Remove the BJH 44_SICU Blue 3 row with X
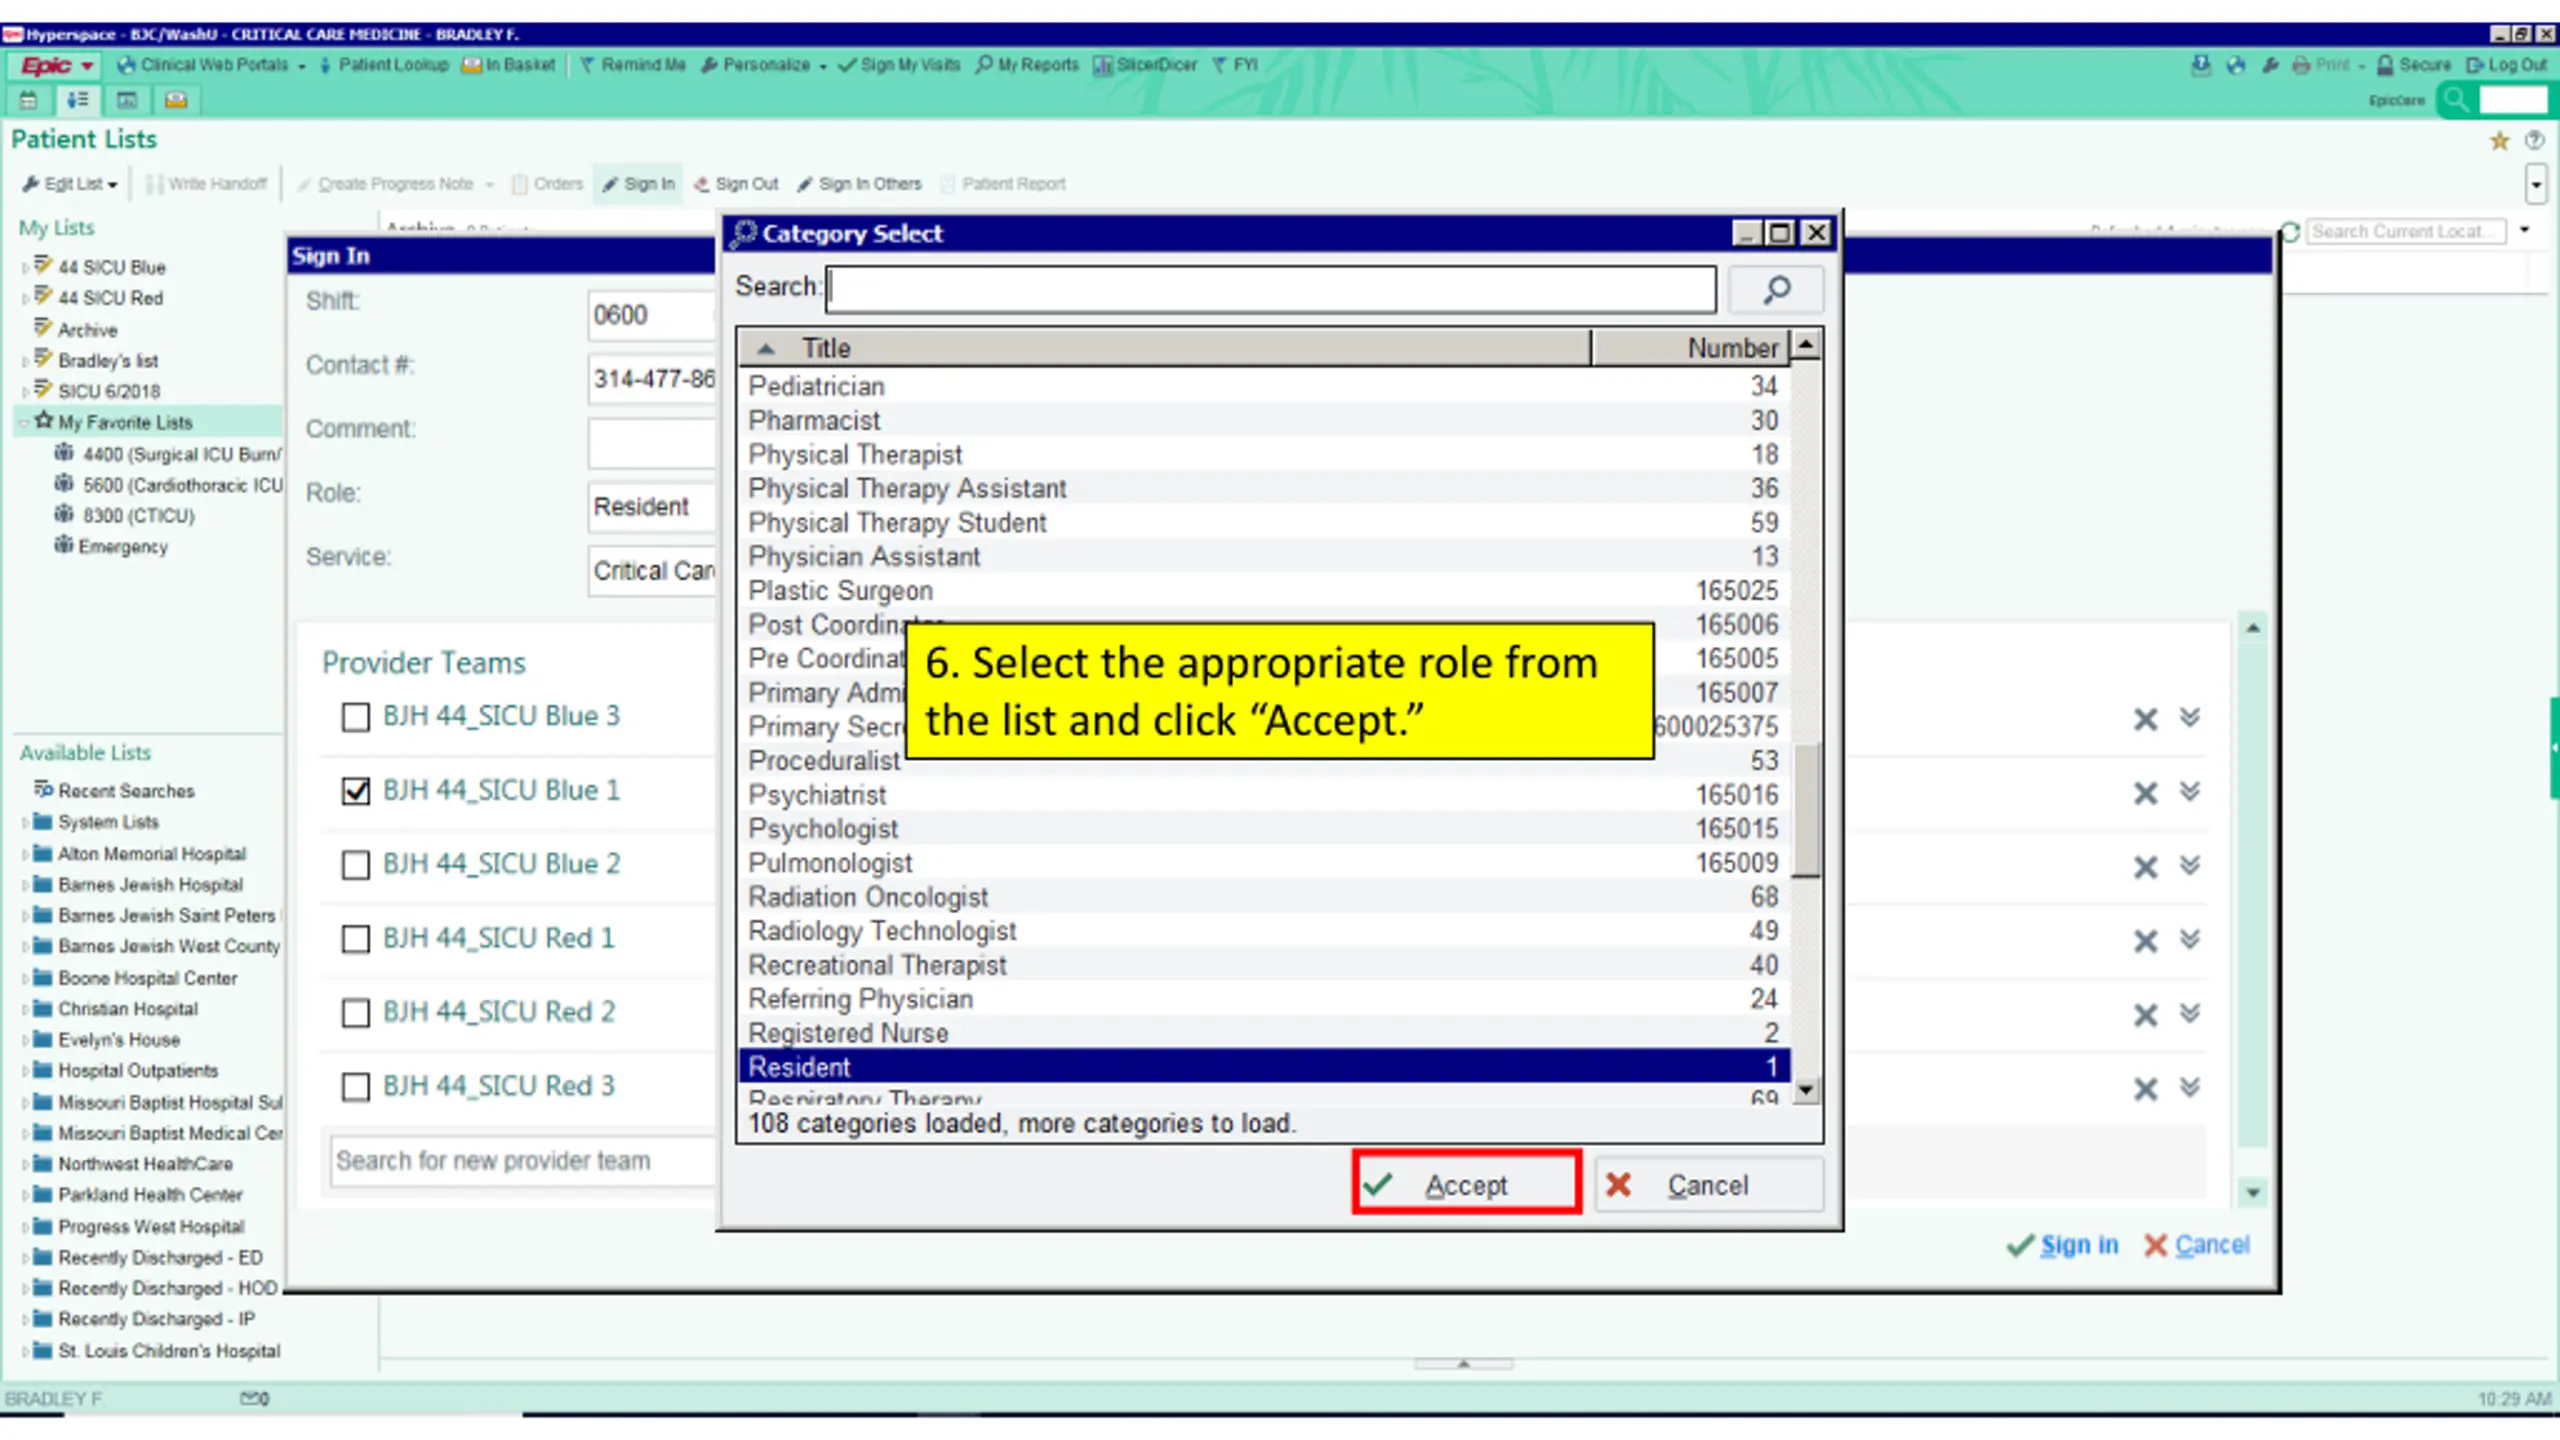 (x=2146, y=719)
